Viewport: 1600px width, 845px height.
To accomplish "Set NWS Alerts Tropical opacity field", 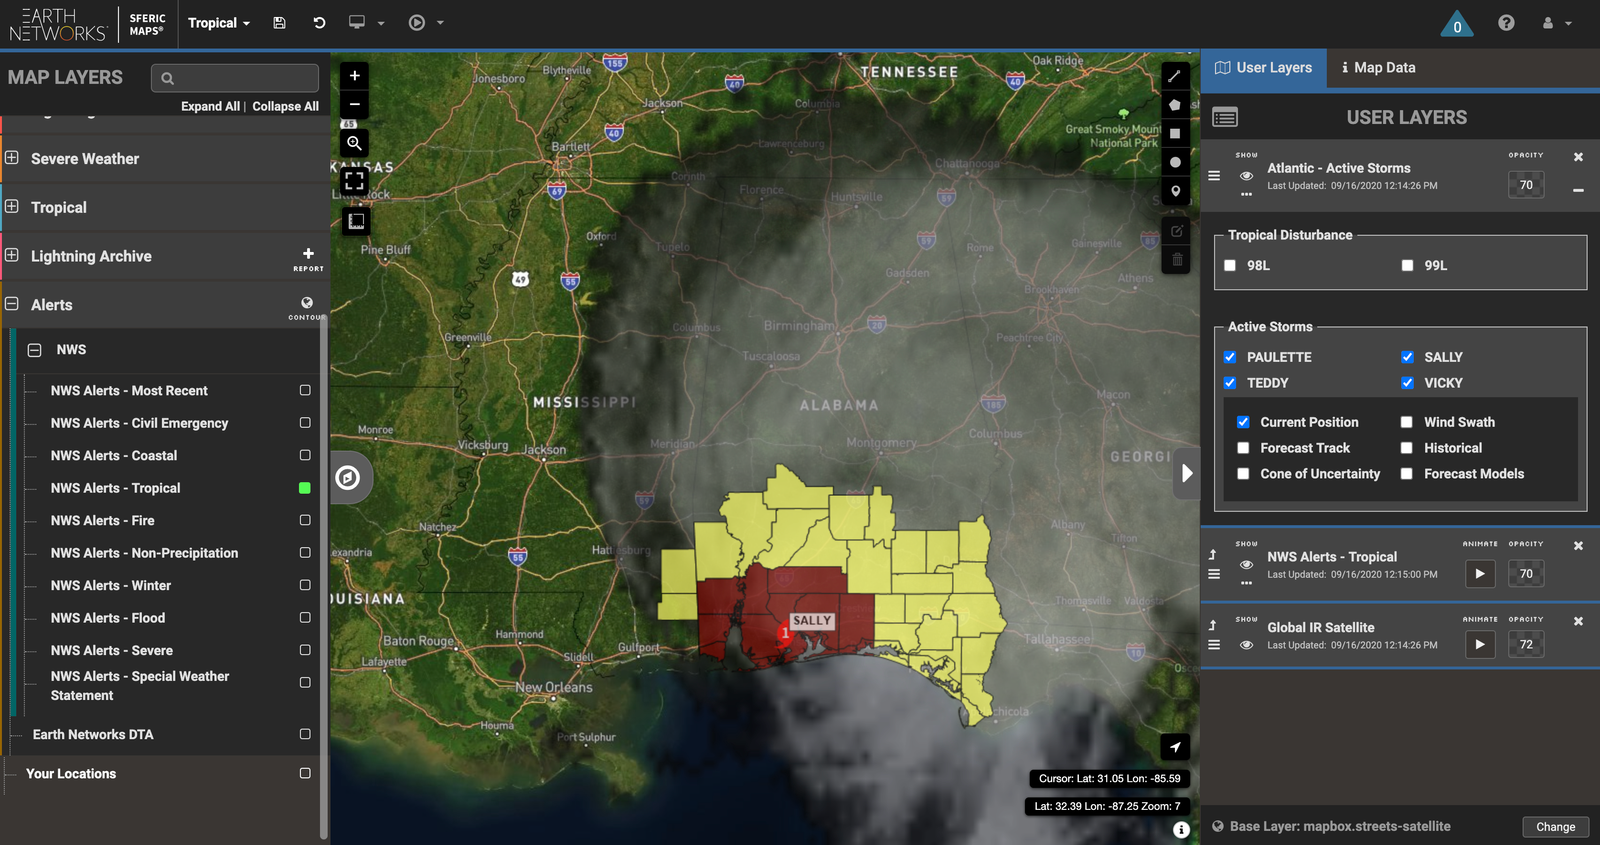I will (1526, 574).
